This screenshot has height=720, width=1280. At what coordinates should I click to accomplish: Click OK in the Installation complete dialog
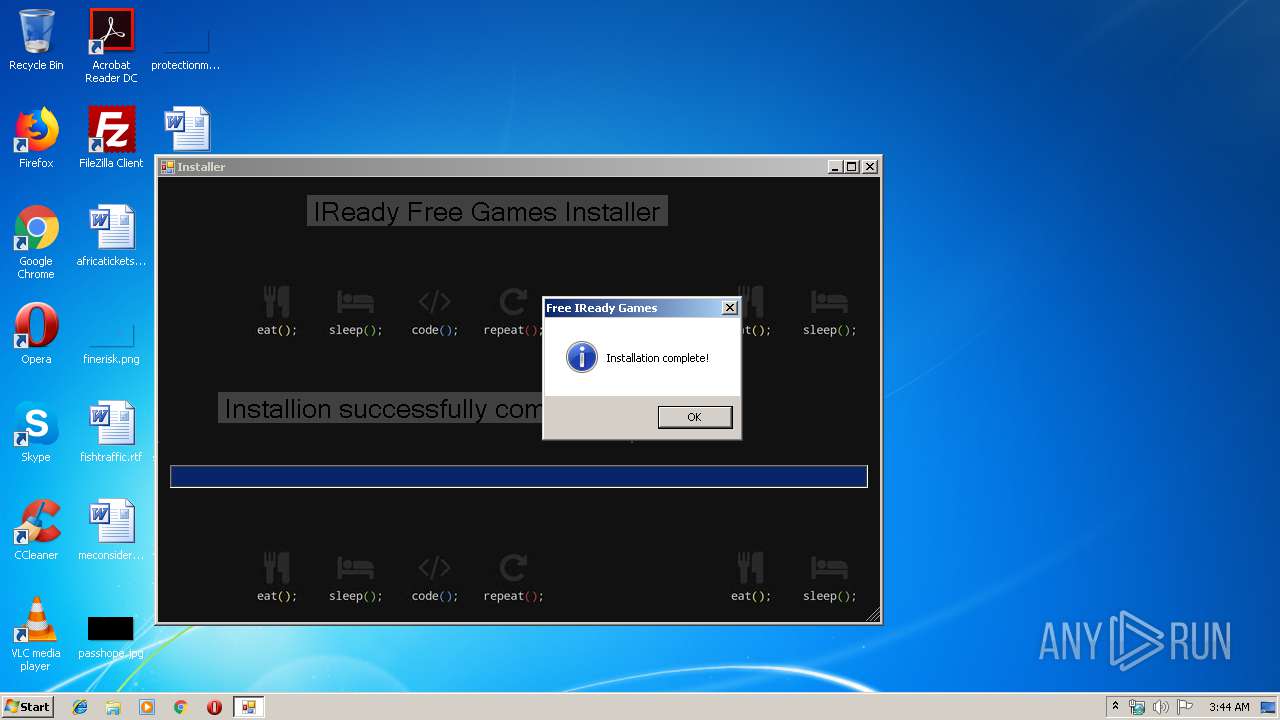pos(695,417)
